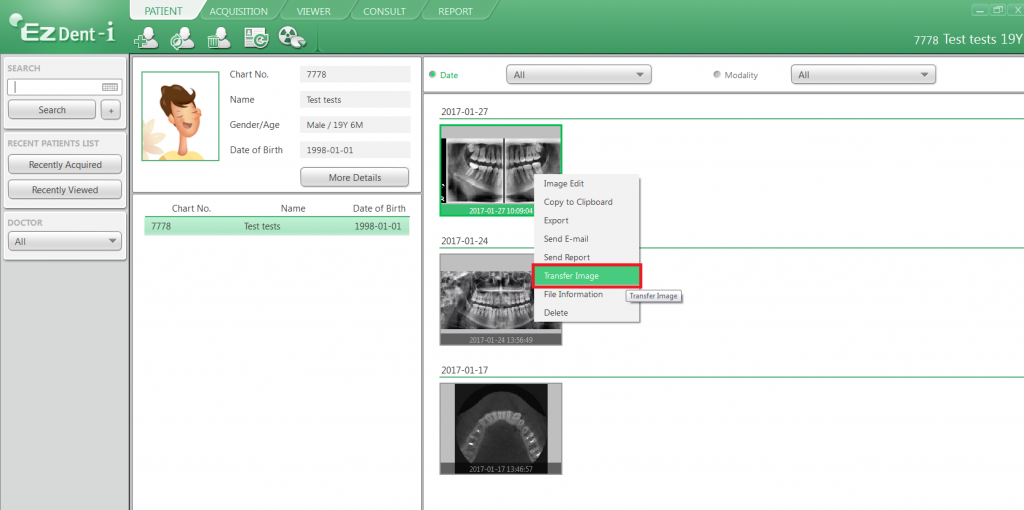Image resolution: width=1024 pixels, height=510 pixels.
Task: Select patient row 7778 Test tests
Action: [275, 227]
